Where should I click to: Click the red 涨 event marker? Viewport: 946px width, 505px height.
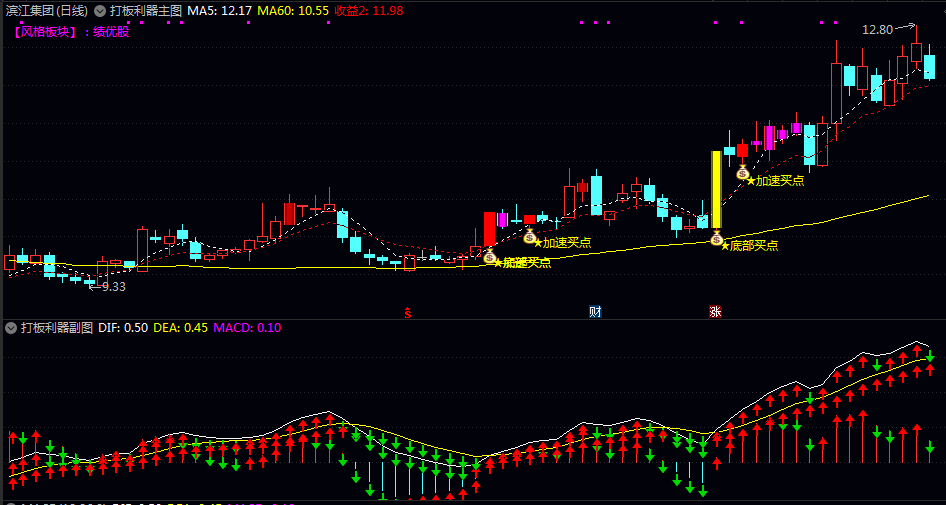(x=716, y=312)
